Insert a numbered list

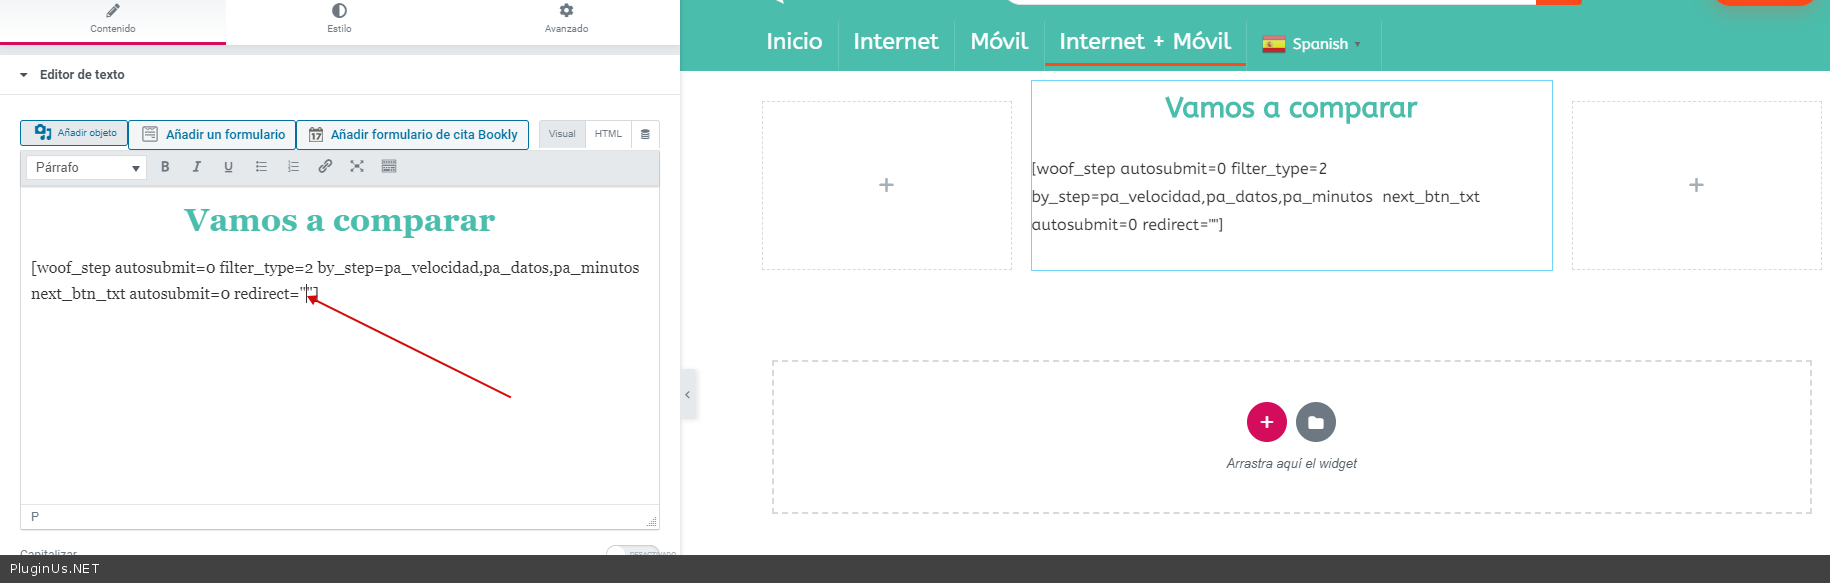(293, 167)
